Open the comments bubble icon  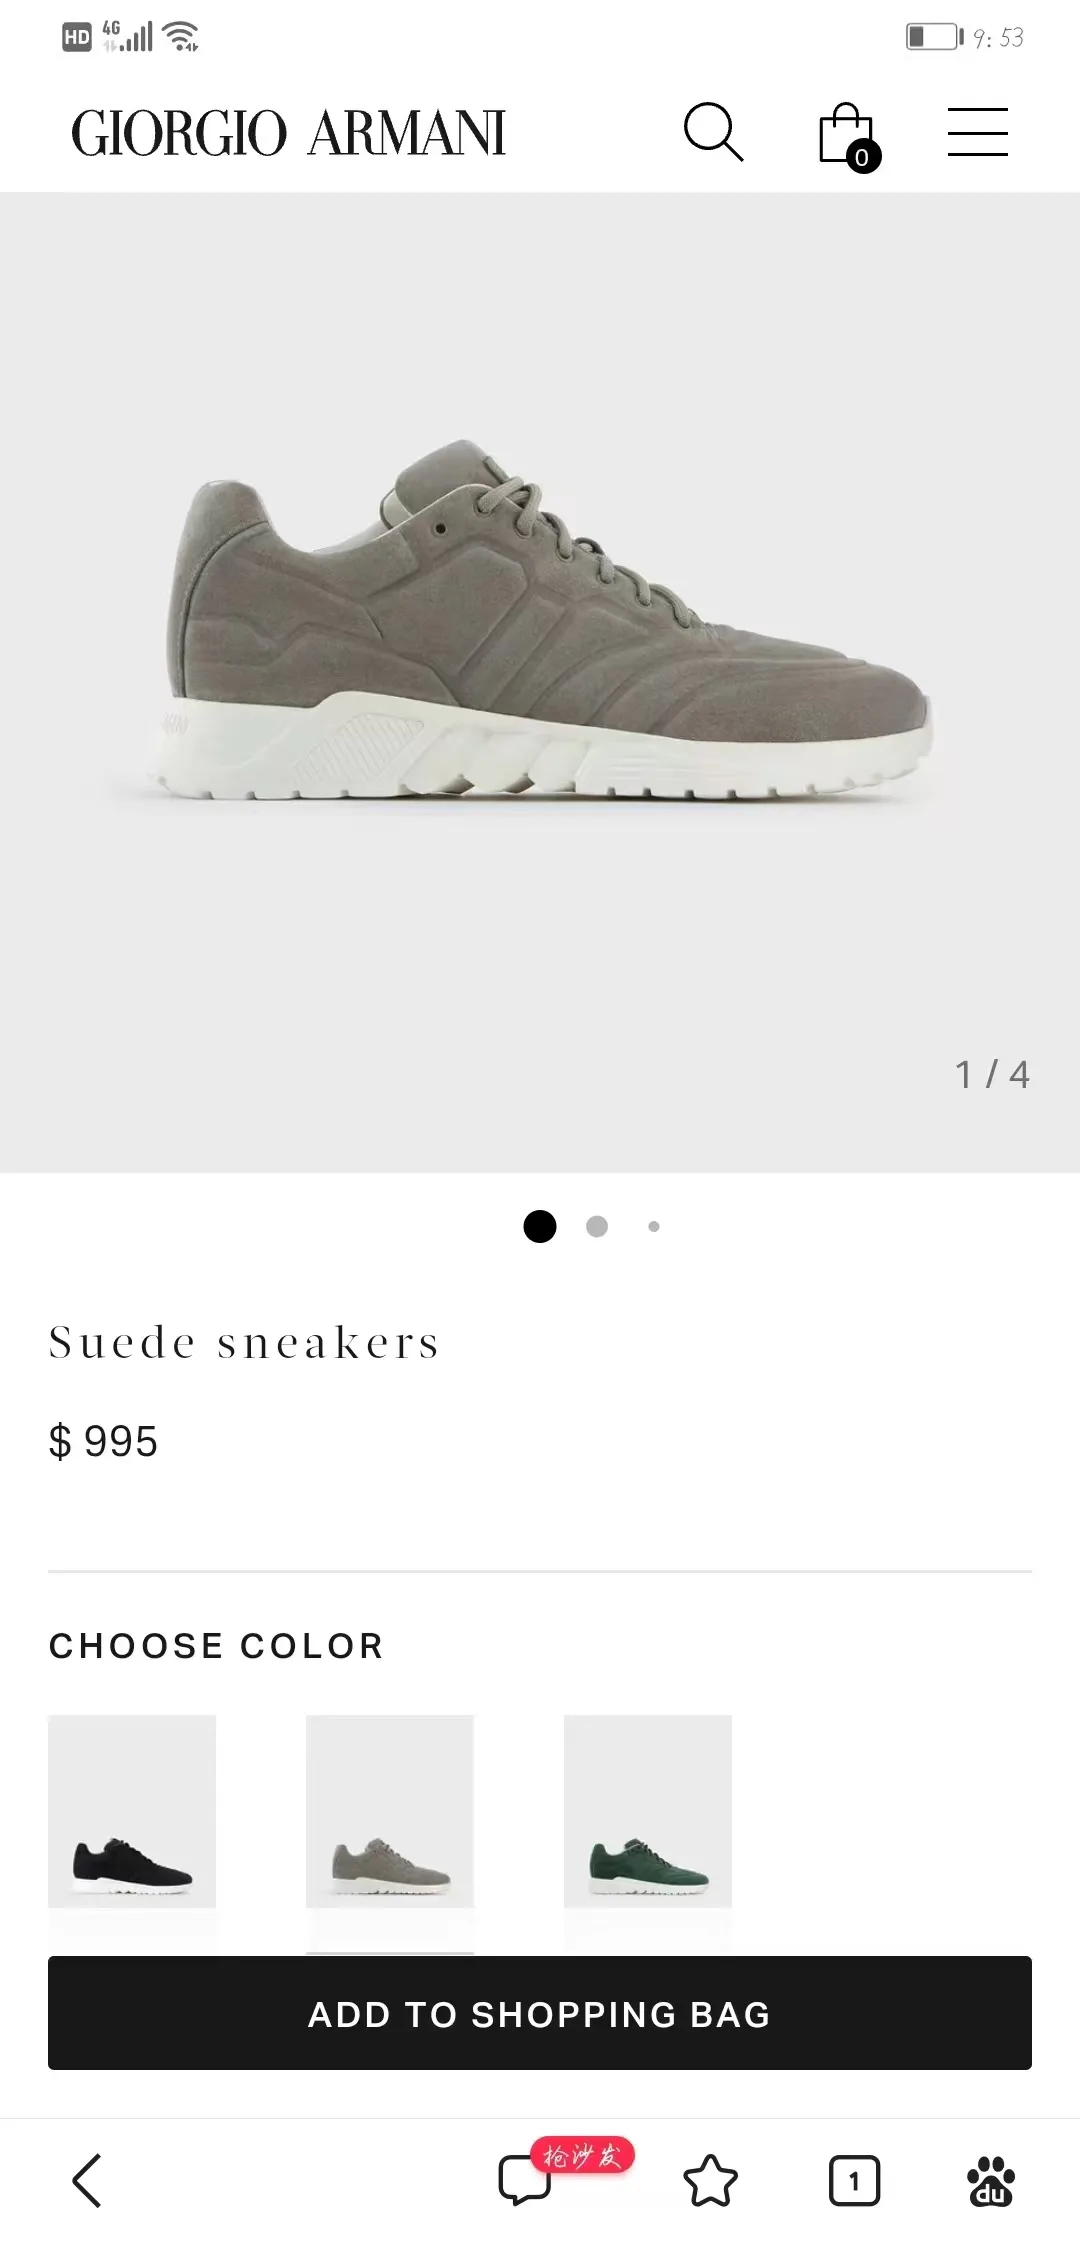coord(524,2181)
